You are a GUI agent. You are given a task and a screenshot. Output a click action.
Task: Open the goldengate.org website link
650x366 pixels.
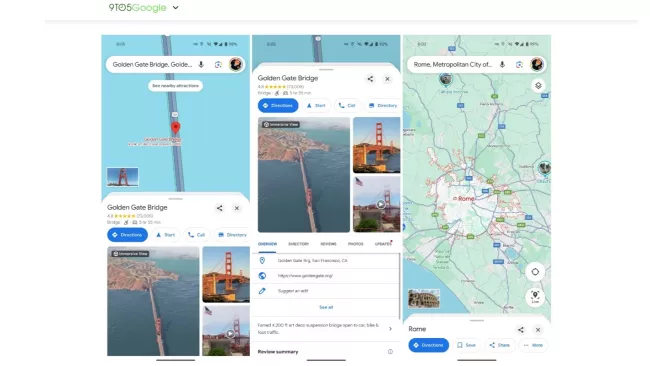(x=305, y=276)
